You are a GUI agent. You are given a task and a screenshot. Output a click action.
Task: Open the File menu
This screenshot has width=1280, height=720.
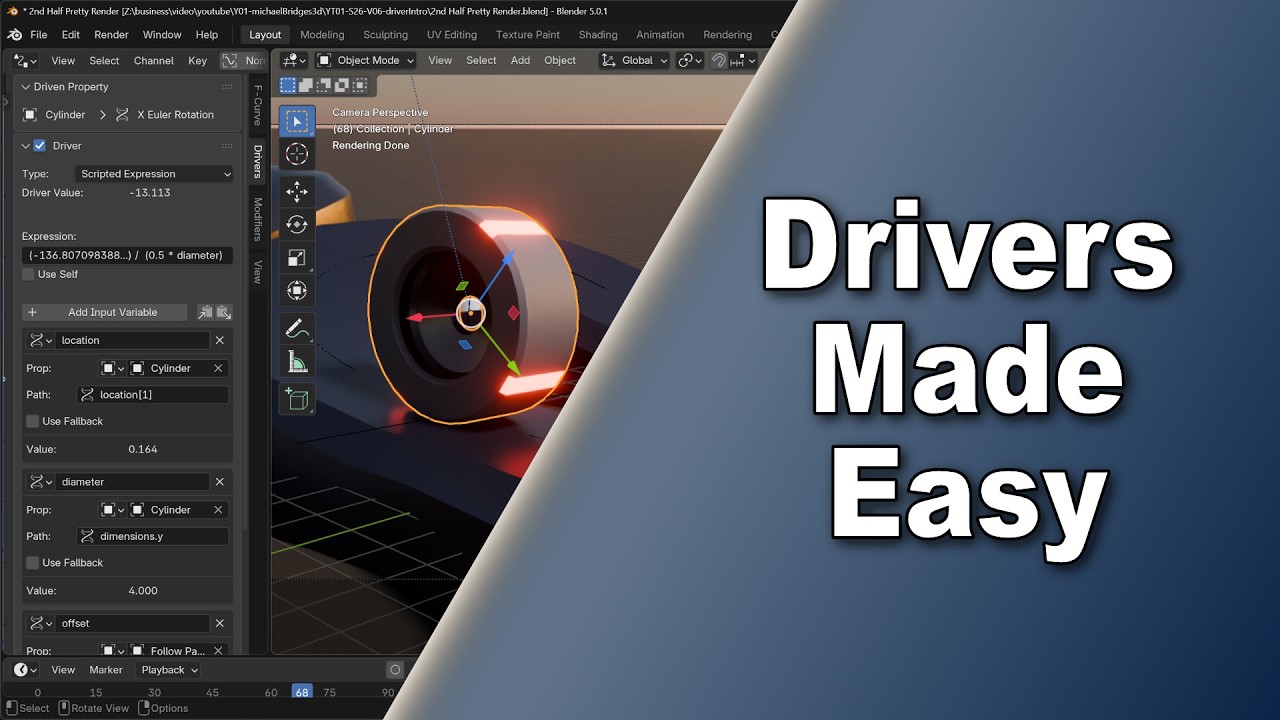(x=39, y=35)
